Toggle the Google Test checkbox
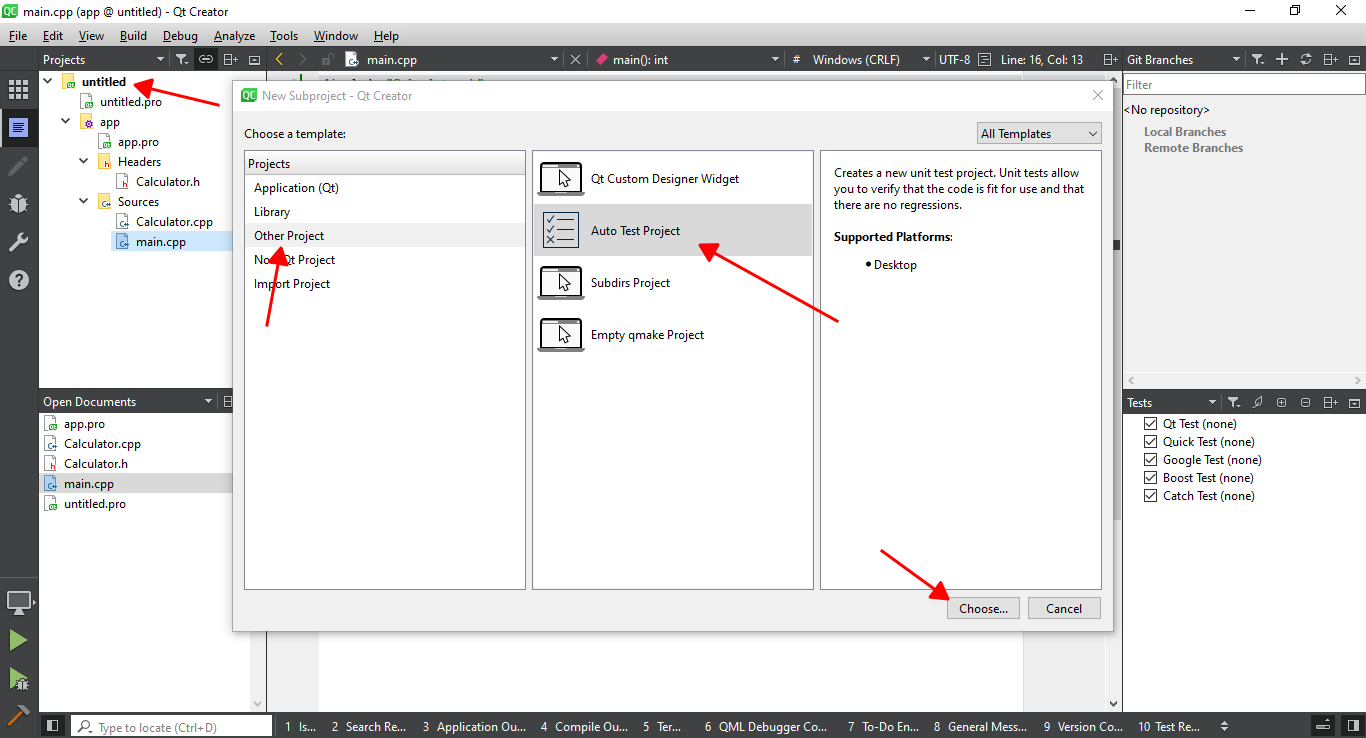Screen dimensions: 1366x738 1150,460
